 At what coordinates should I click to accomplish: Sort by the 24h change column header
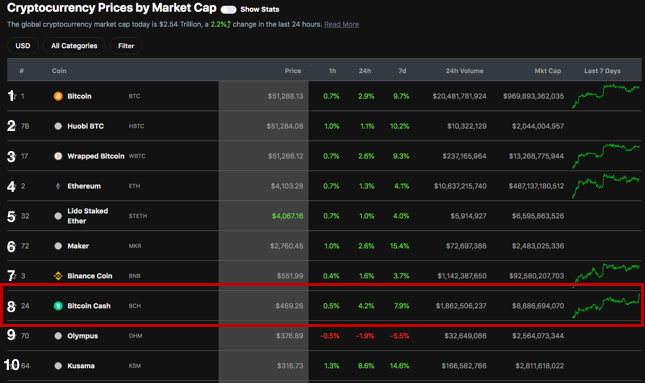[365, 71]
